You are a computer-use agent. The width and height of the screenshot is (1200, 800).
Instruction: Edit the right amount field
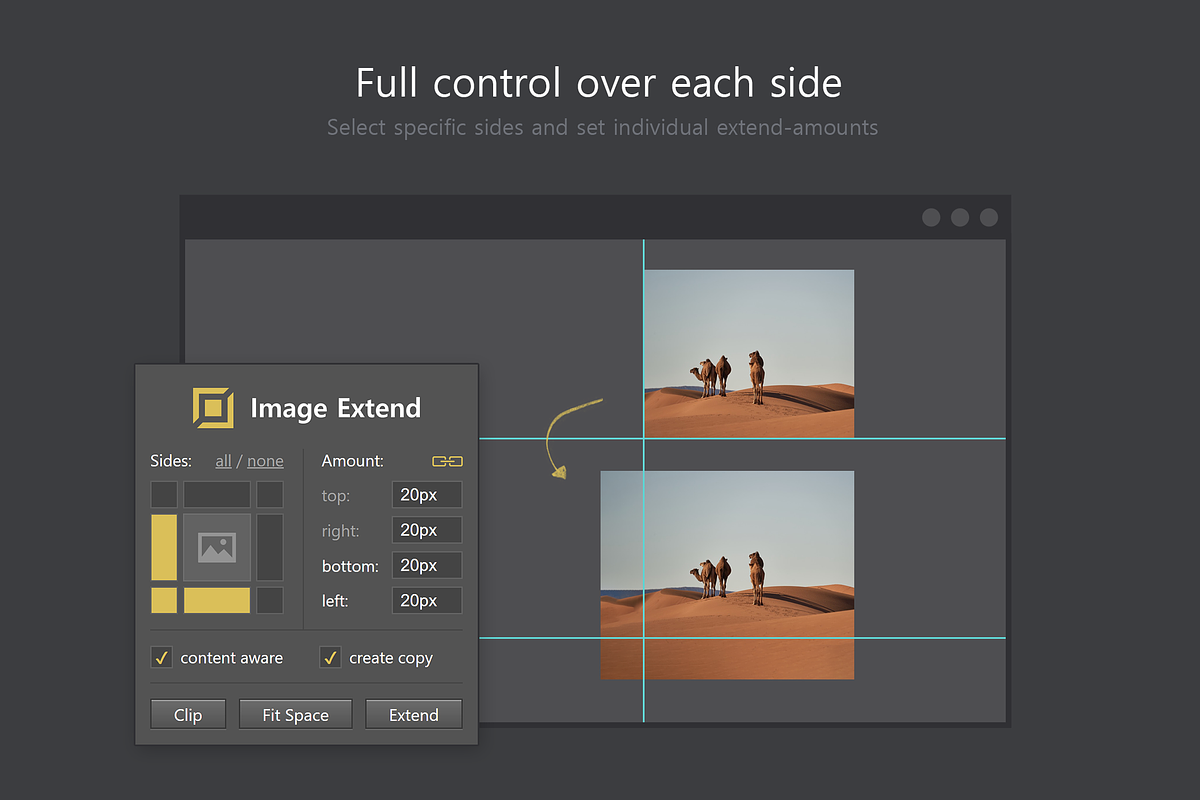click(427, 530)
